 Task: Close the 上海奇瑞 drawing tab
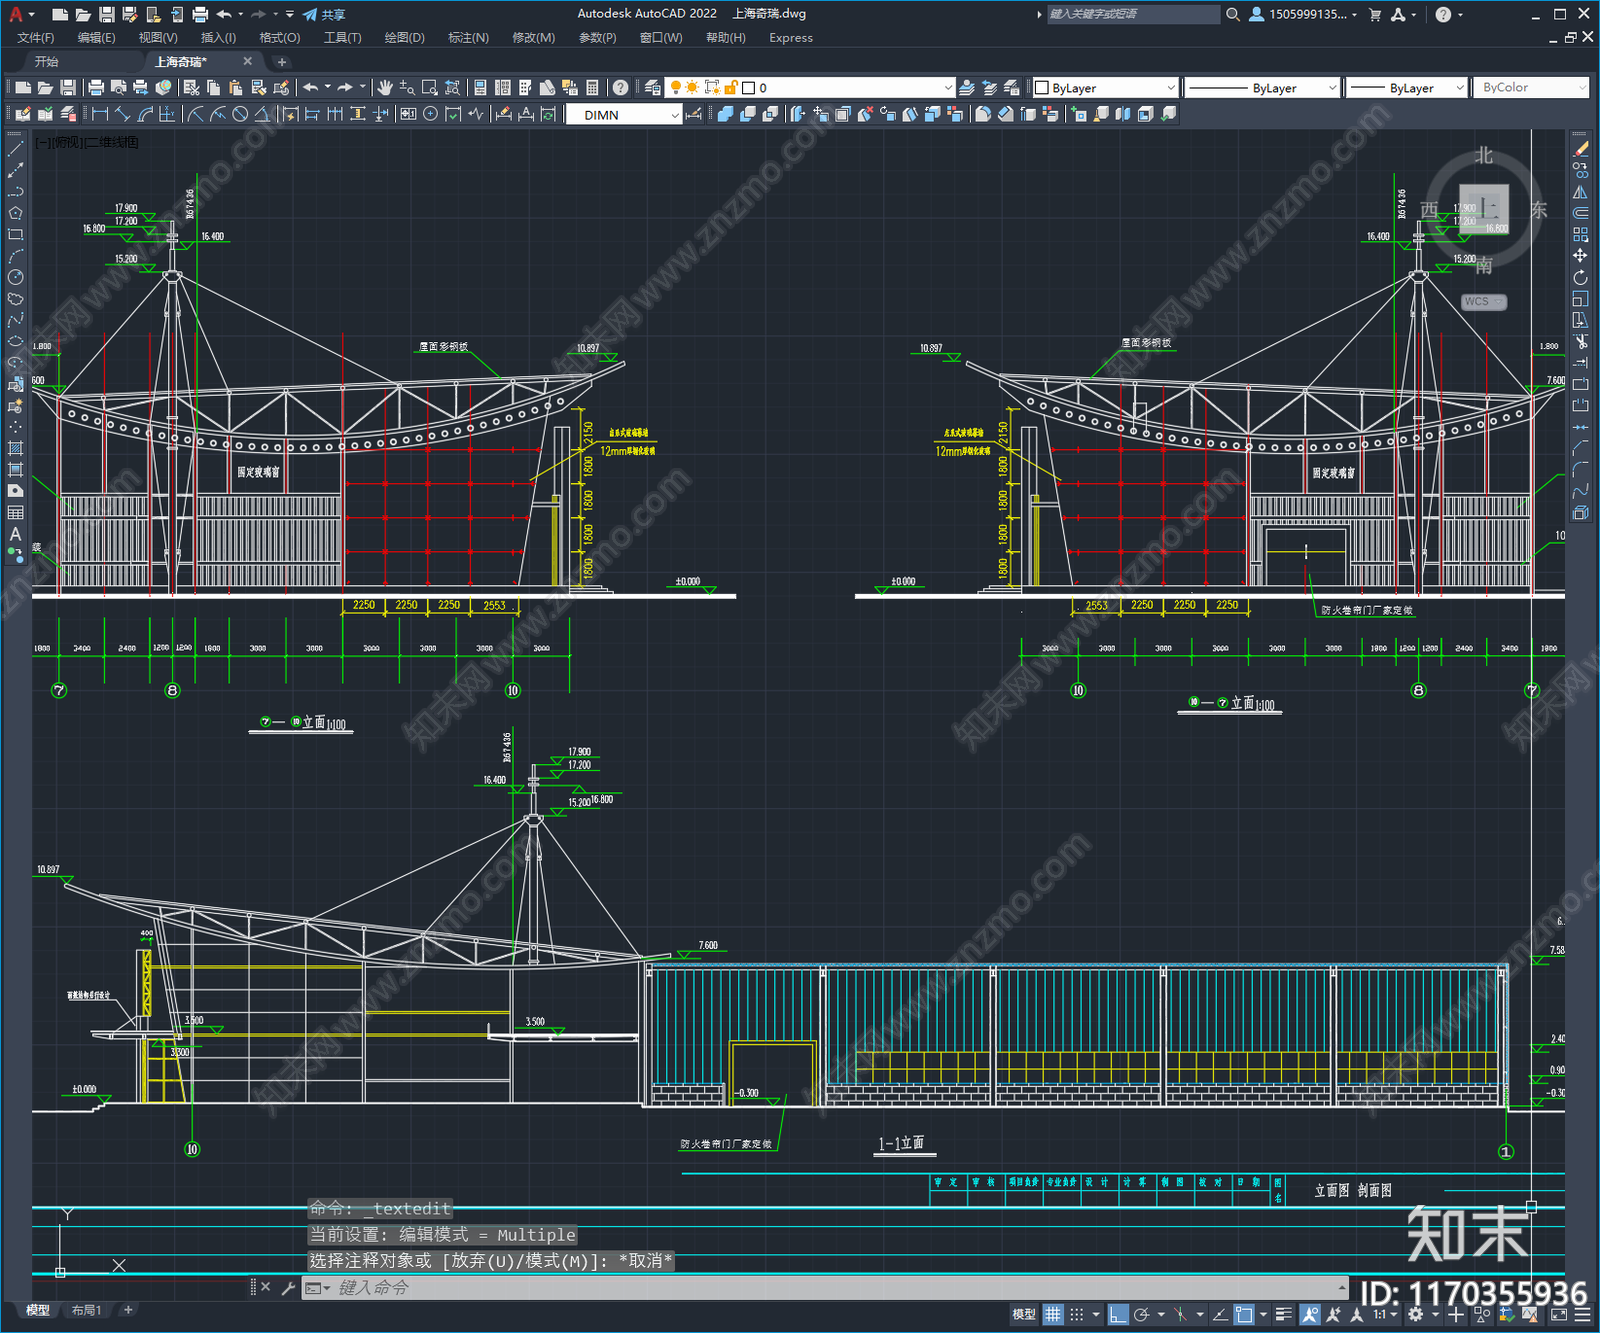[248, 62]
